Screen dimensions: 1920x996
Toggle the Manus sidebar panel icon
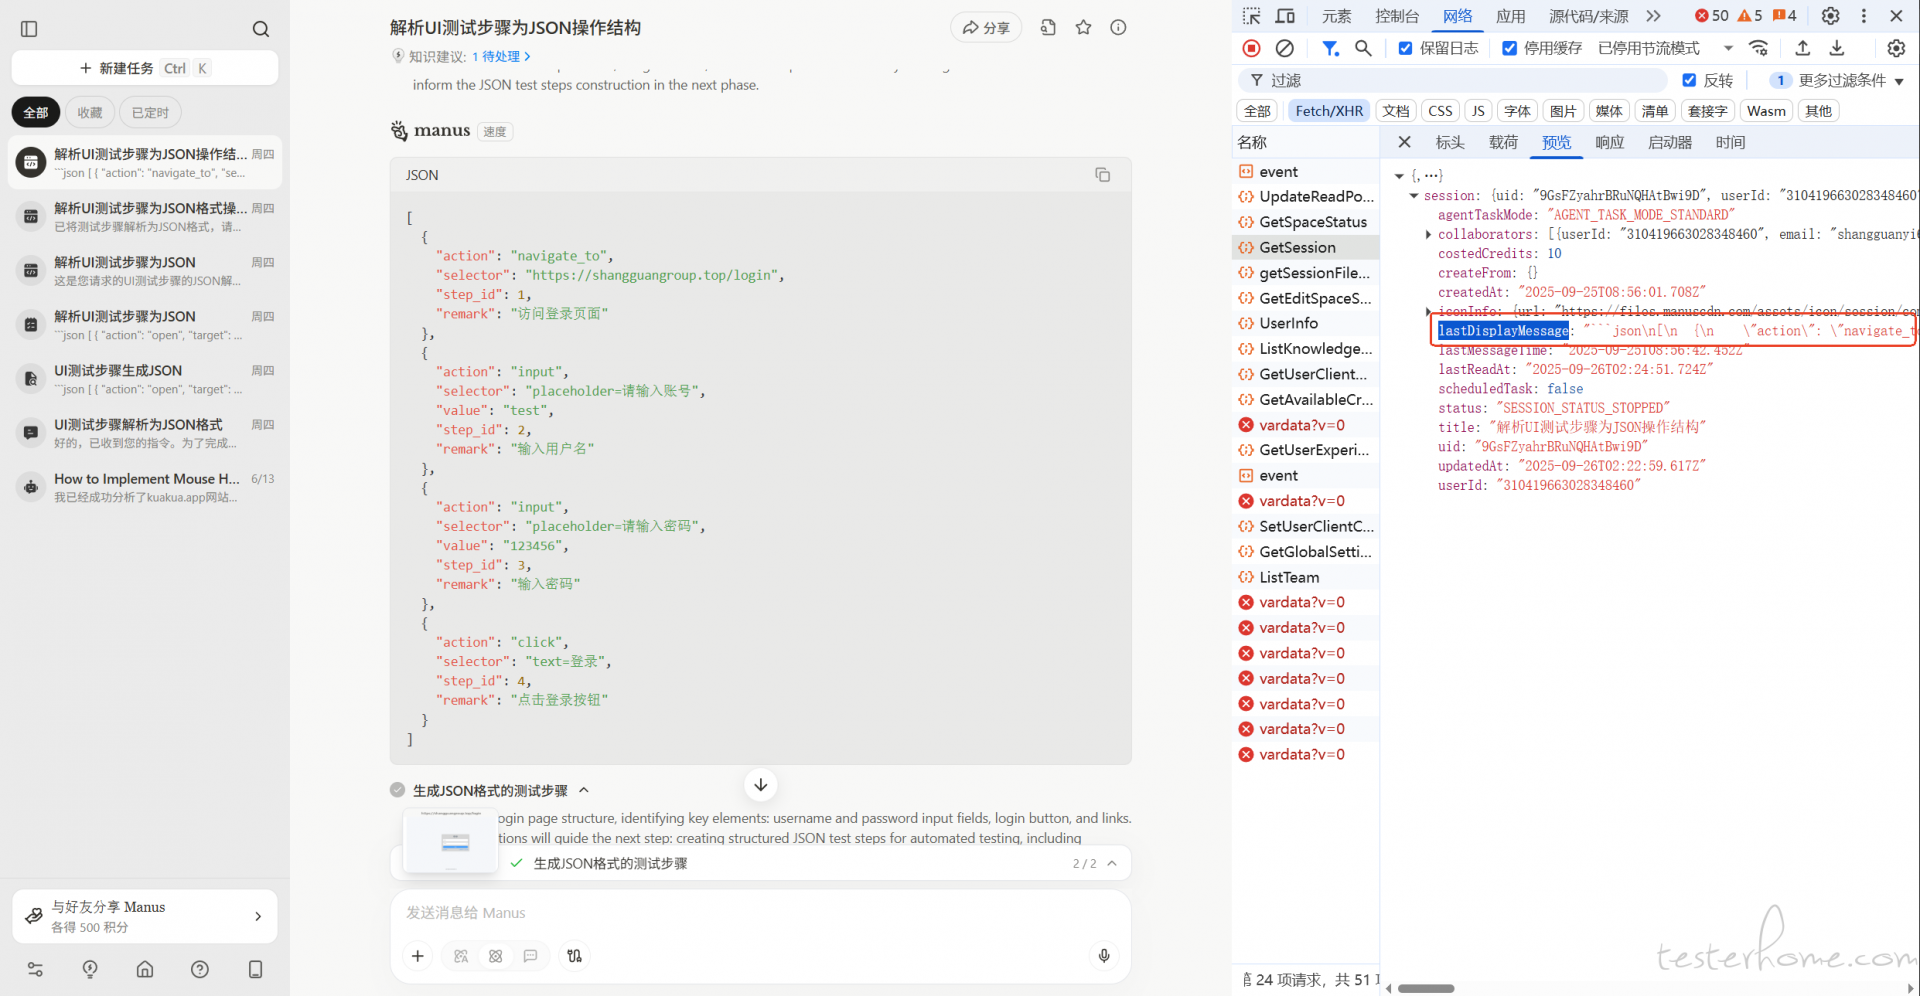[x=29, y=29]
